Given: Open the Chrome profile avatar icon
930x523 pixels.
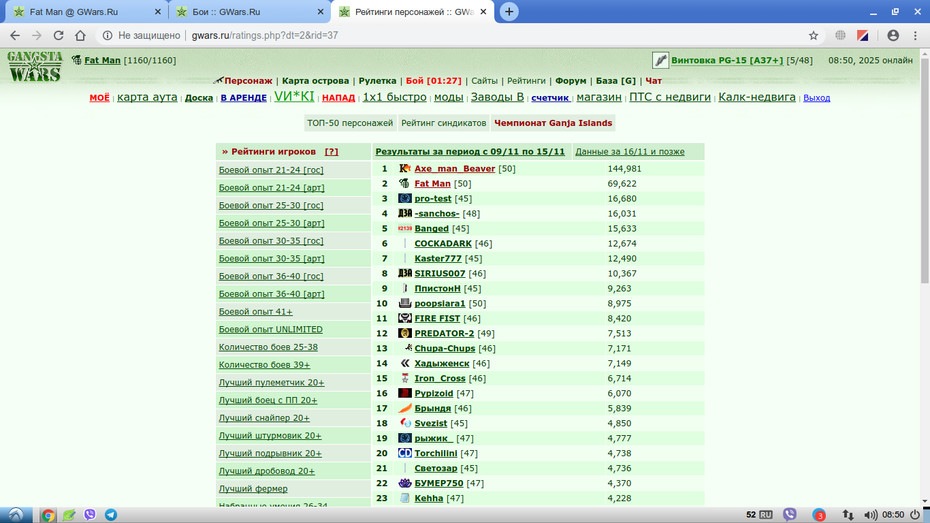Looking at the screenshot, I should [x=893, y=36].
